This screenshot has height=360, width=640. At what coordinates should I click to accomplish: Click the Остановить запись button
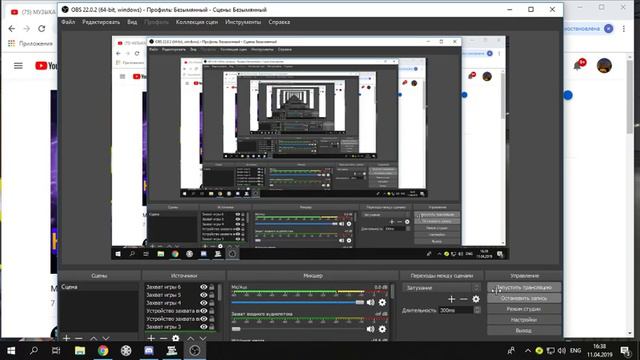(524, 298)
